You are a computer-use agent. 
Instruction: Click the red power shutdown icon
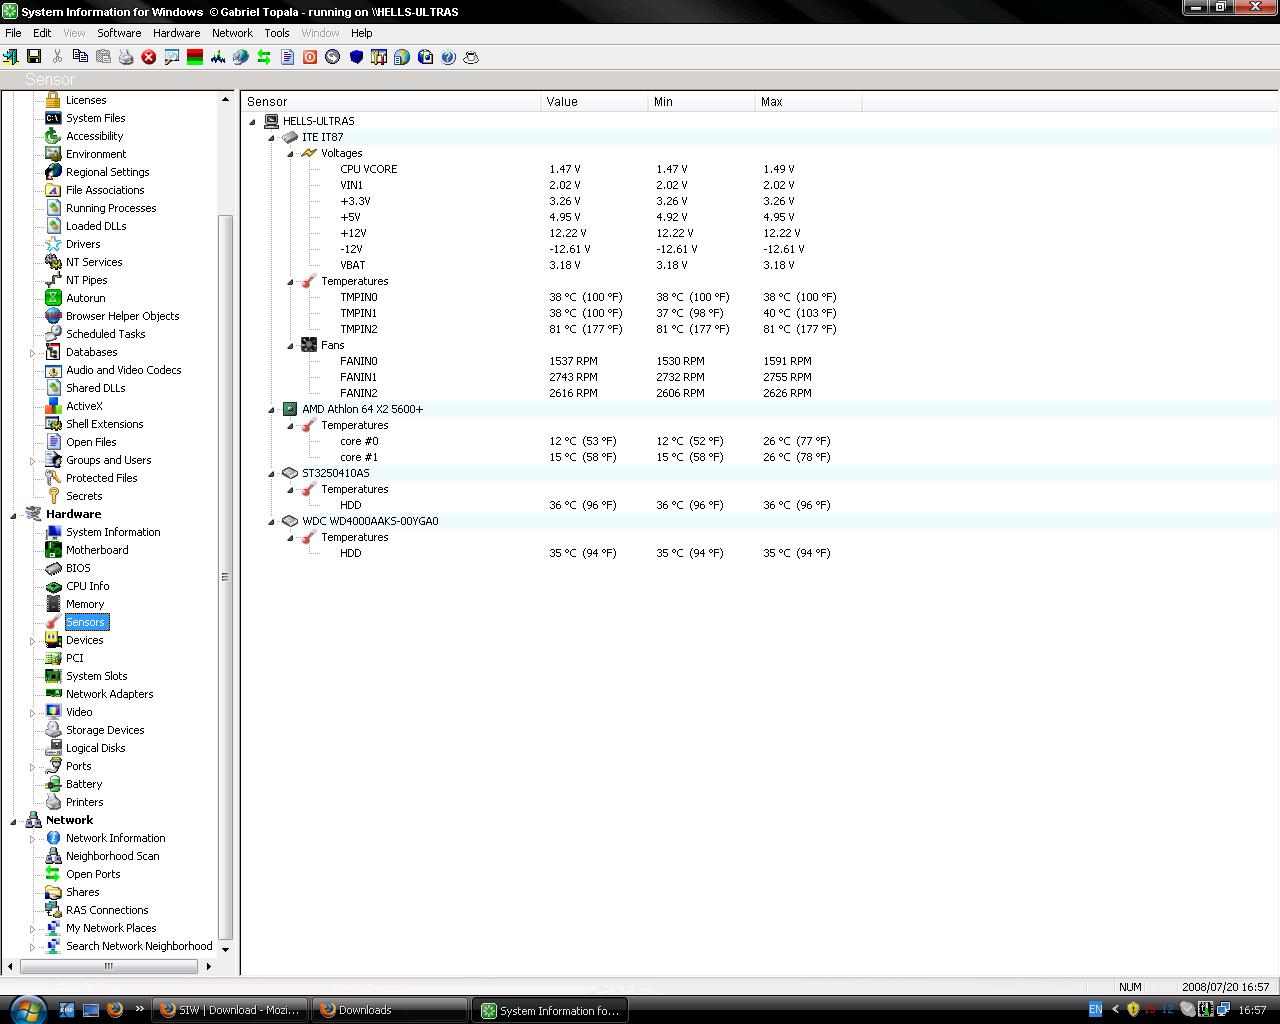pyautogui.click(x=310, y=57)
